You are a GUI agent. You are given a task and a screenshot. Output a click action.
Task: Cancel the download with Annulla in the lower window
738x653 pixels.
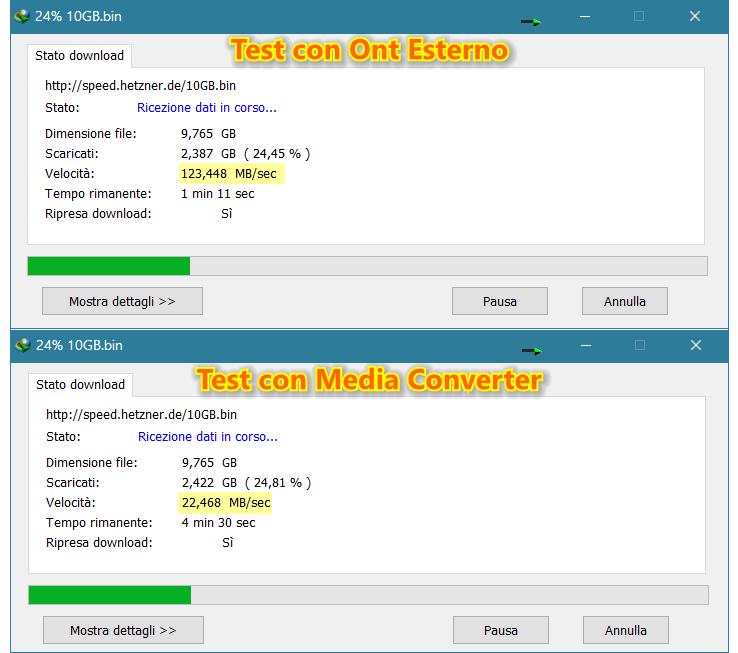tap(626, 630)
